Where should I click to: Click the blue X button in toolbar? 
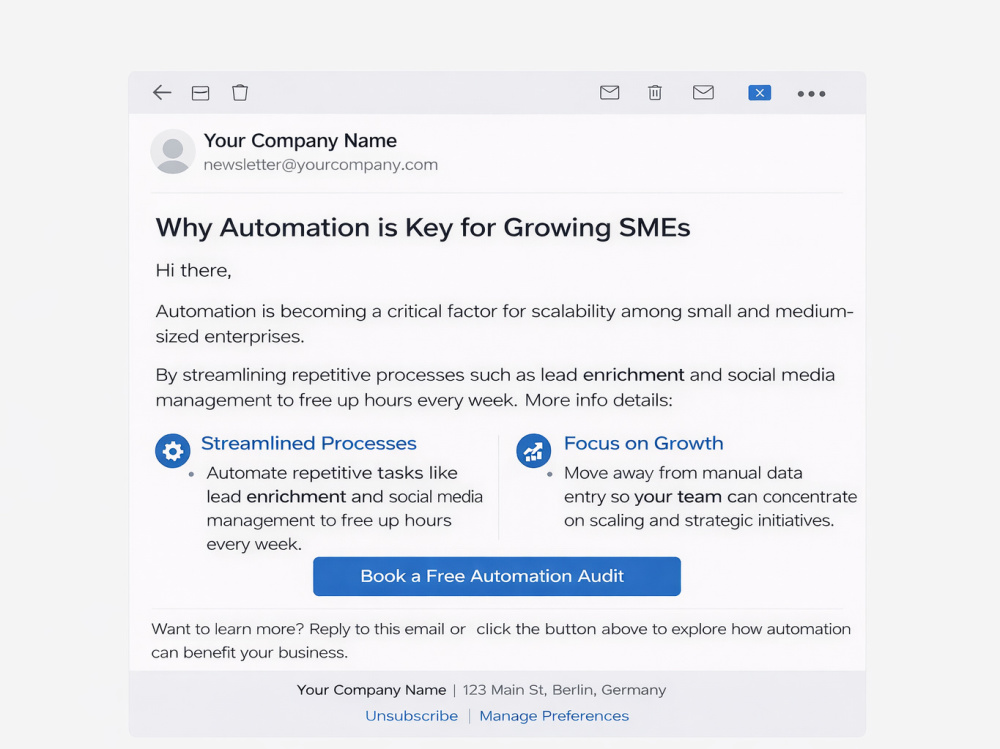[760, 93]
